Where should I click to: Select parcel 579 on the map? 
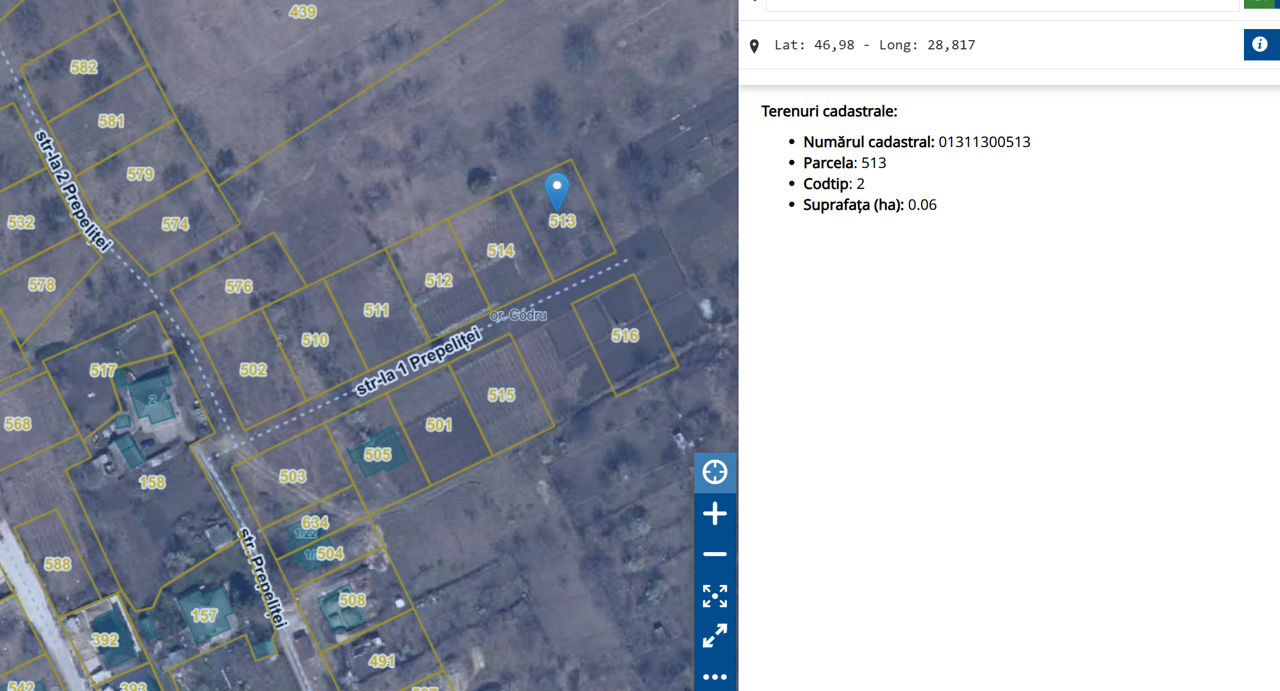point(141,174)
